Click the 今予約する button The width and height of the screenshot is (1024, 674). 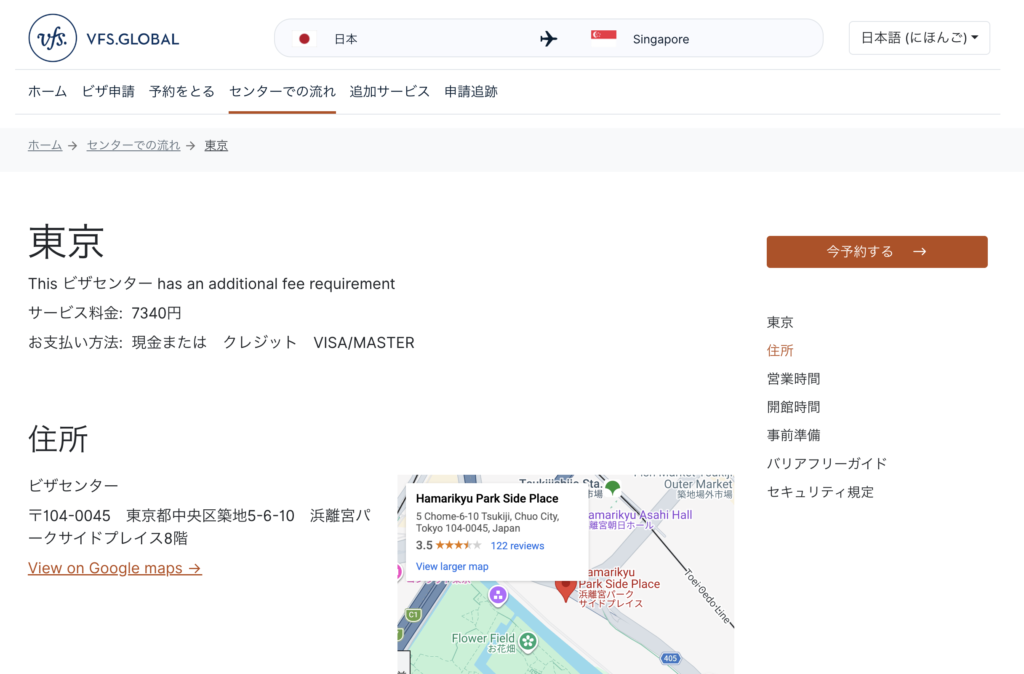(x=876, y=251)
